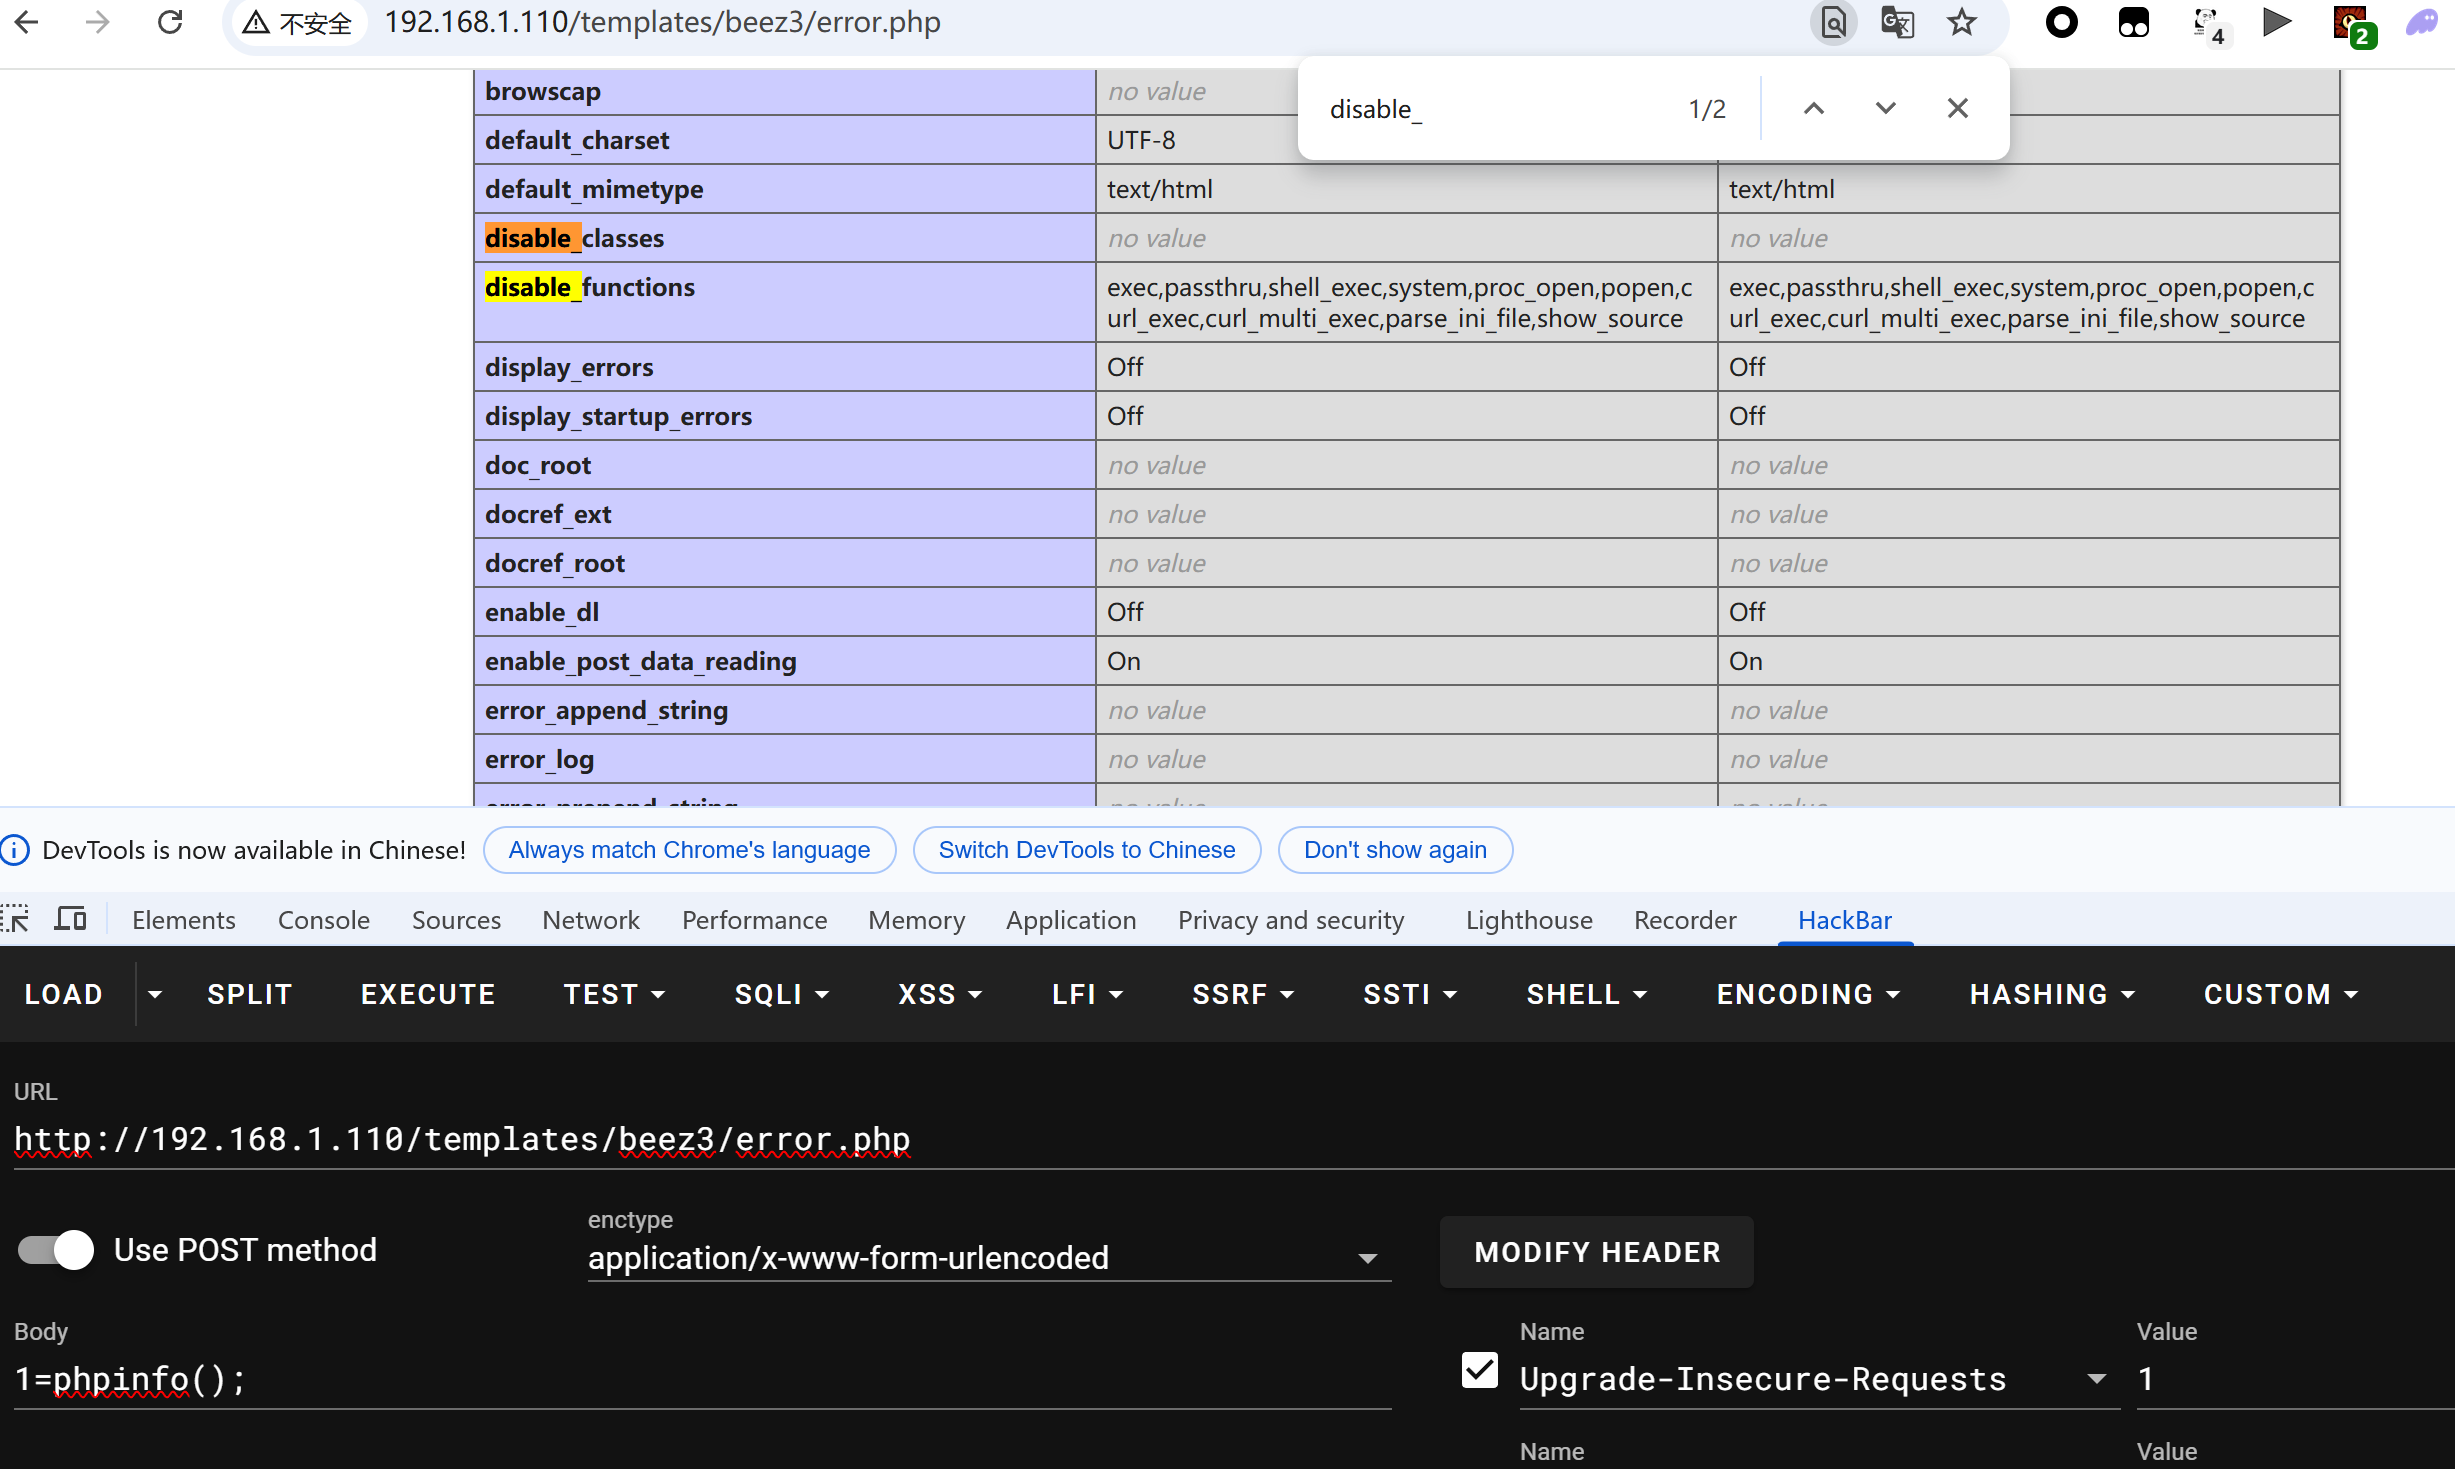The width and height of the screenshot is (2455, 1469).
Task: Go to next find result arrow
Action: pos(1885,108)
